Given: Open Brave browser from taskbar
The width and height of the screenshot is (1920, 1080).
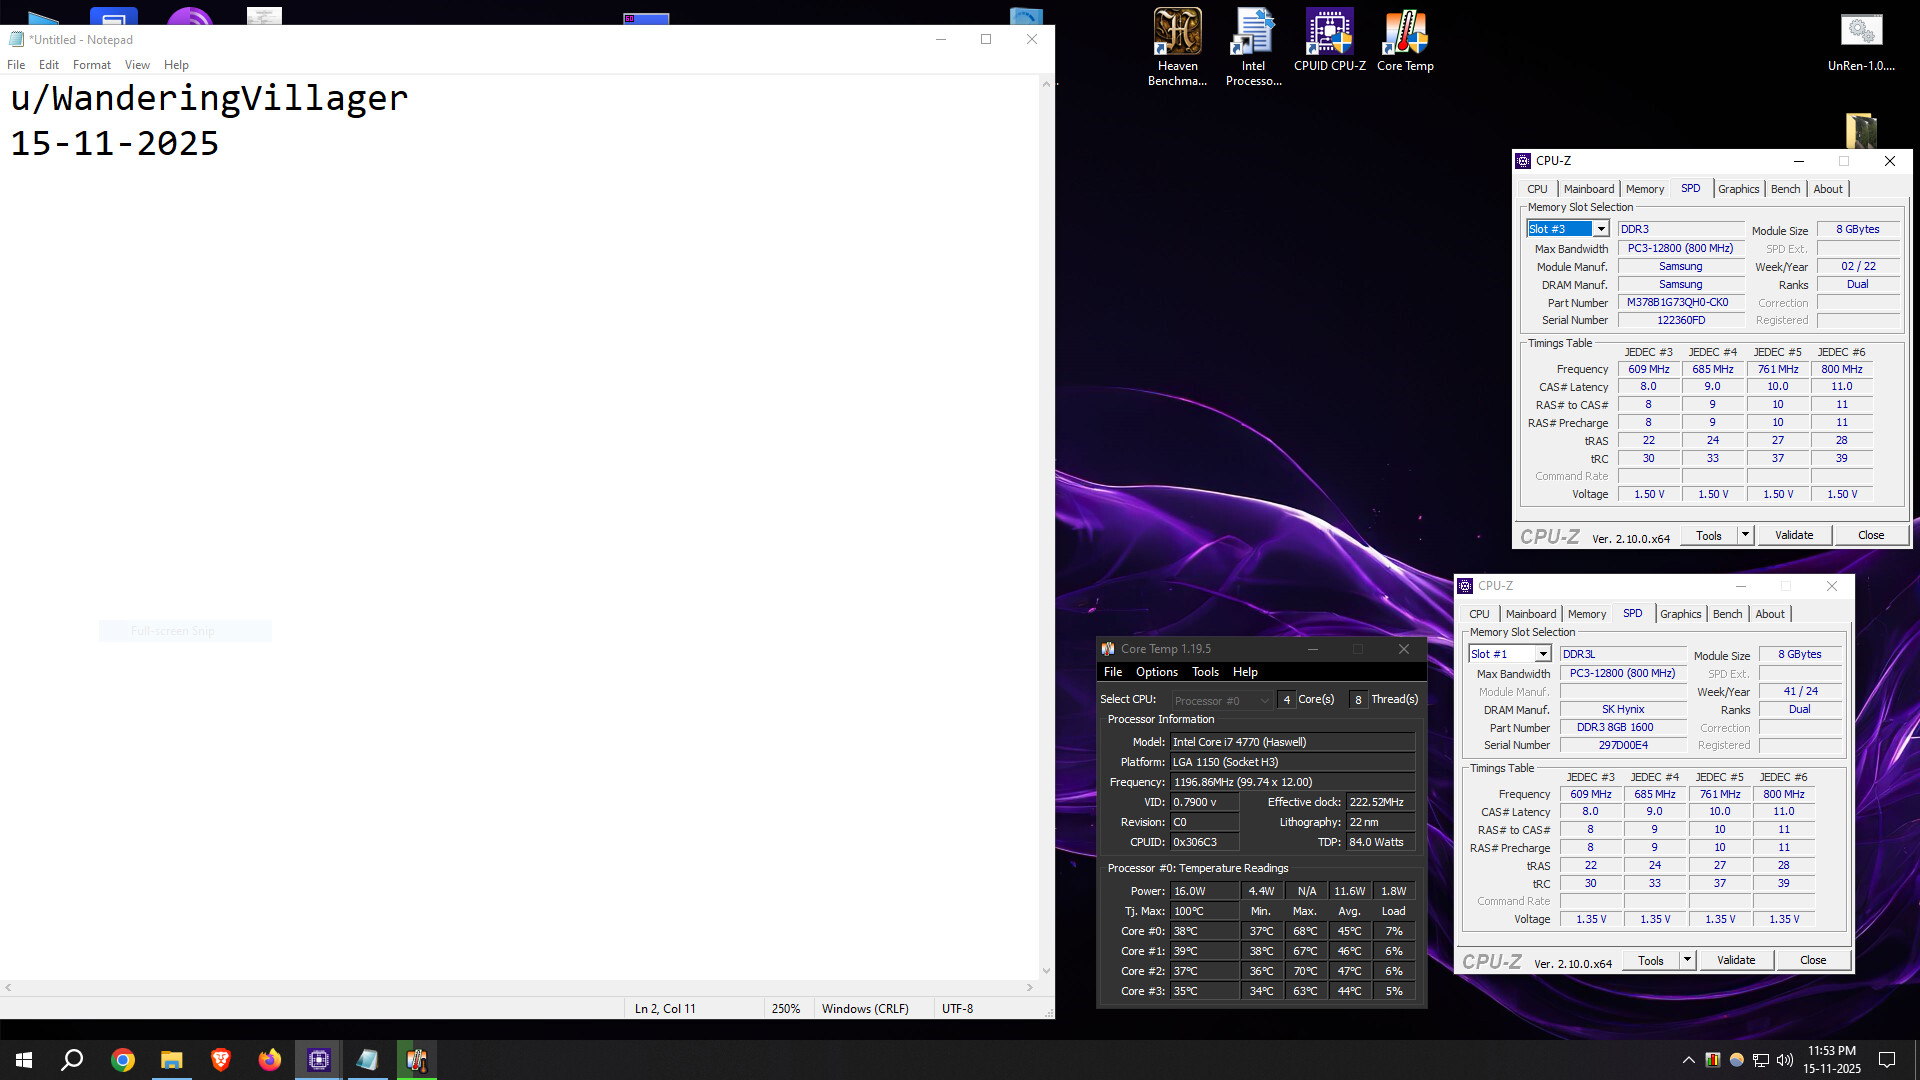Looking at the screenshot, I should click(x=221, y=1060).
